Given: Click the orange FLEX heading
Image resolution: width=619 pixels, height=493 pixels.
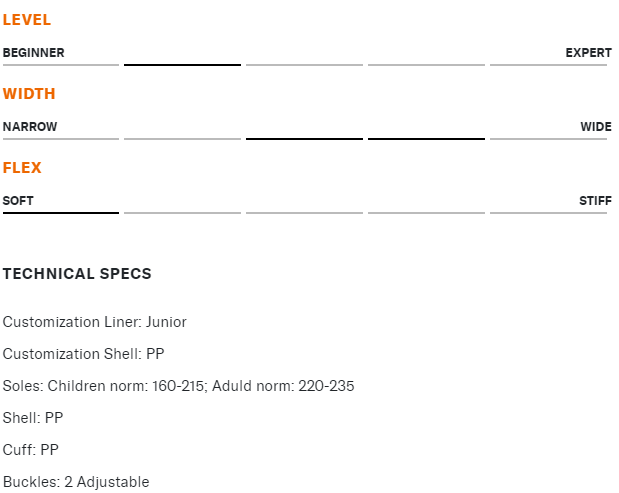Looking at the screenshot, I should (22, 168).
